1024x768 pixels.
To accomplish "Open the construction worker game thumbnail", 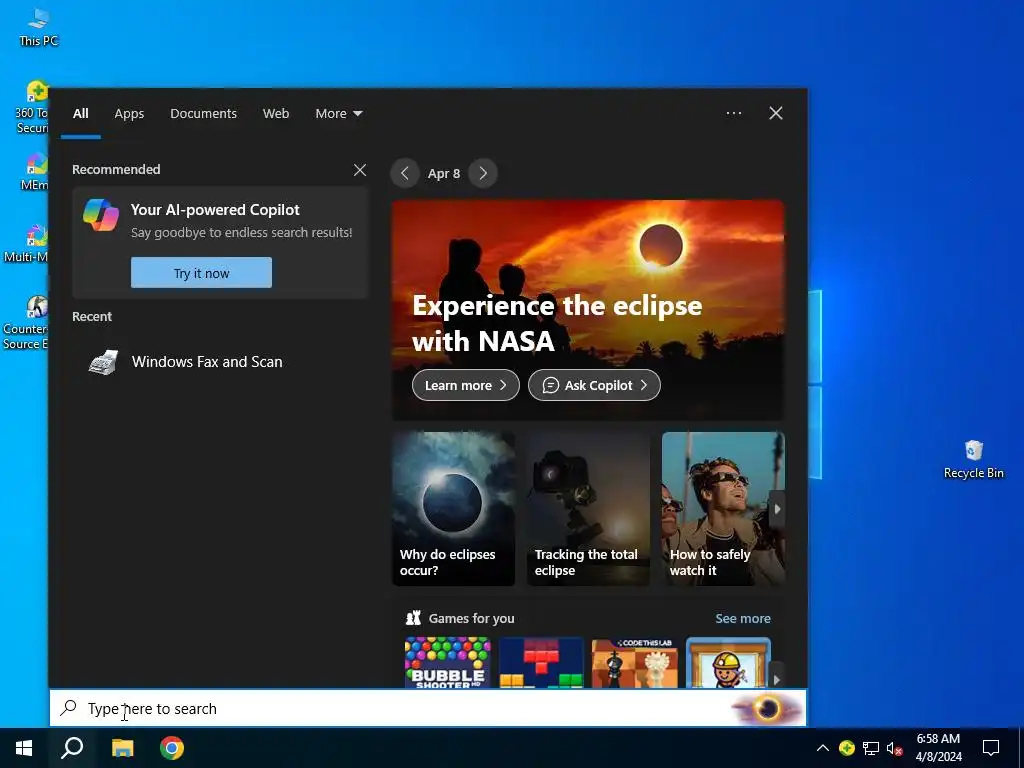I will point(728,662).
